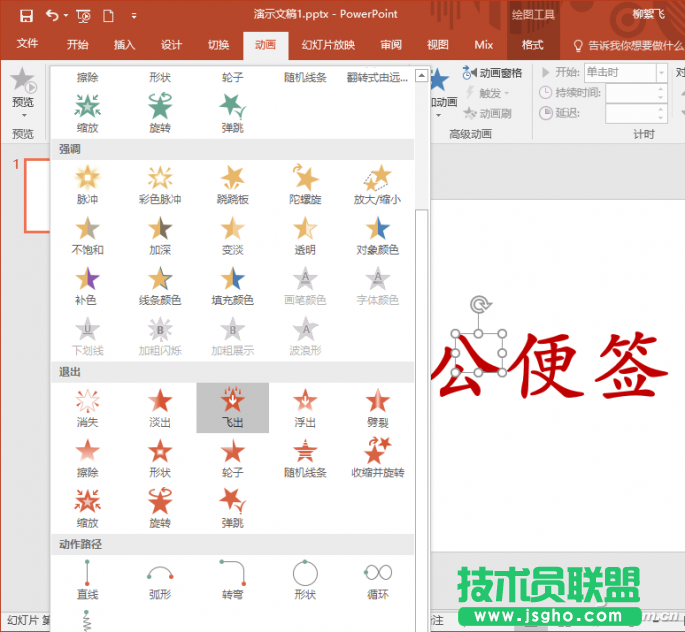Apply the 对象颜色 emphasis effect
Image resolution: width=685 pixels, height=632 pixels.
[x=377, y=235]
